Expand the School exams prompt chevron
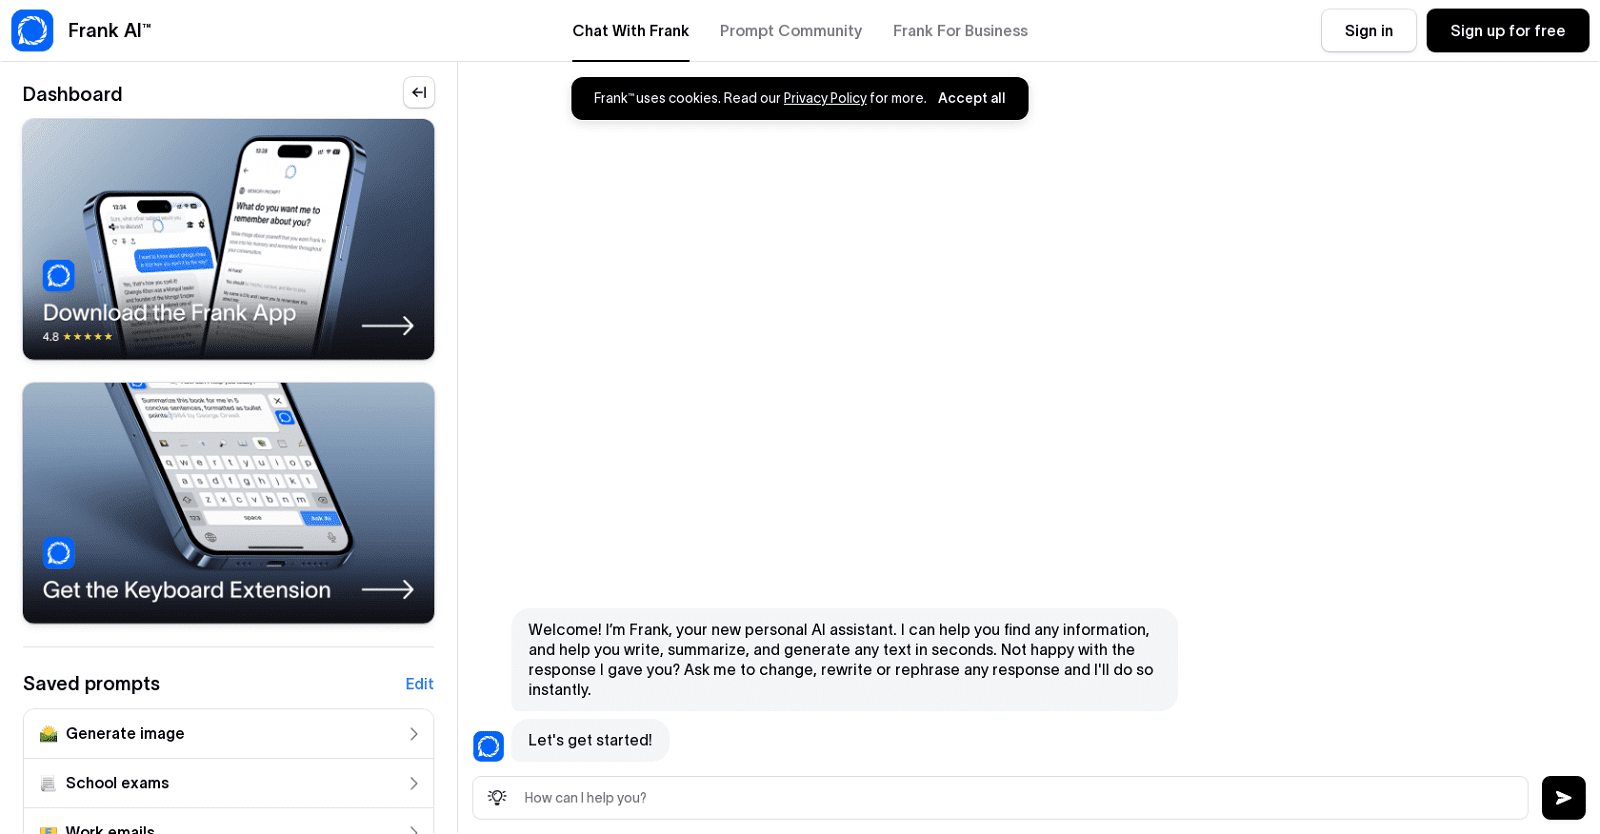Image resolution: width=1600 pixels, height=834 pixels. point(413,783)
